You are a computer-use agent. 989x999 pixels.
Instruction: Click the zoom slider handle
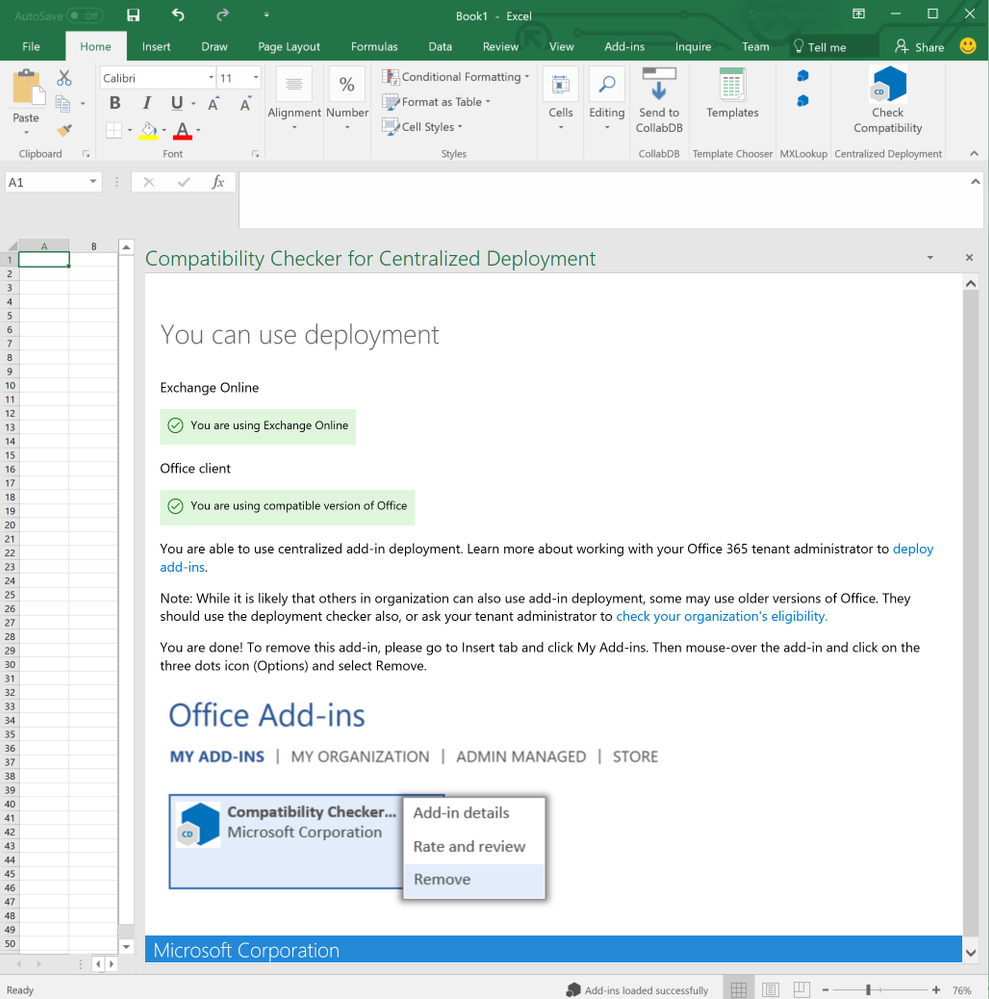click(868, 989)
